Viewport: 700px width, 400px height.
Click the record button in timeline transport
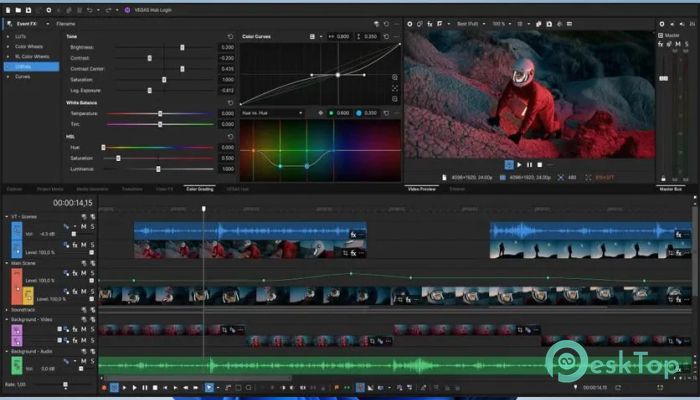click(104, 388)
